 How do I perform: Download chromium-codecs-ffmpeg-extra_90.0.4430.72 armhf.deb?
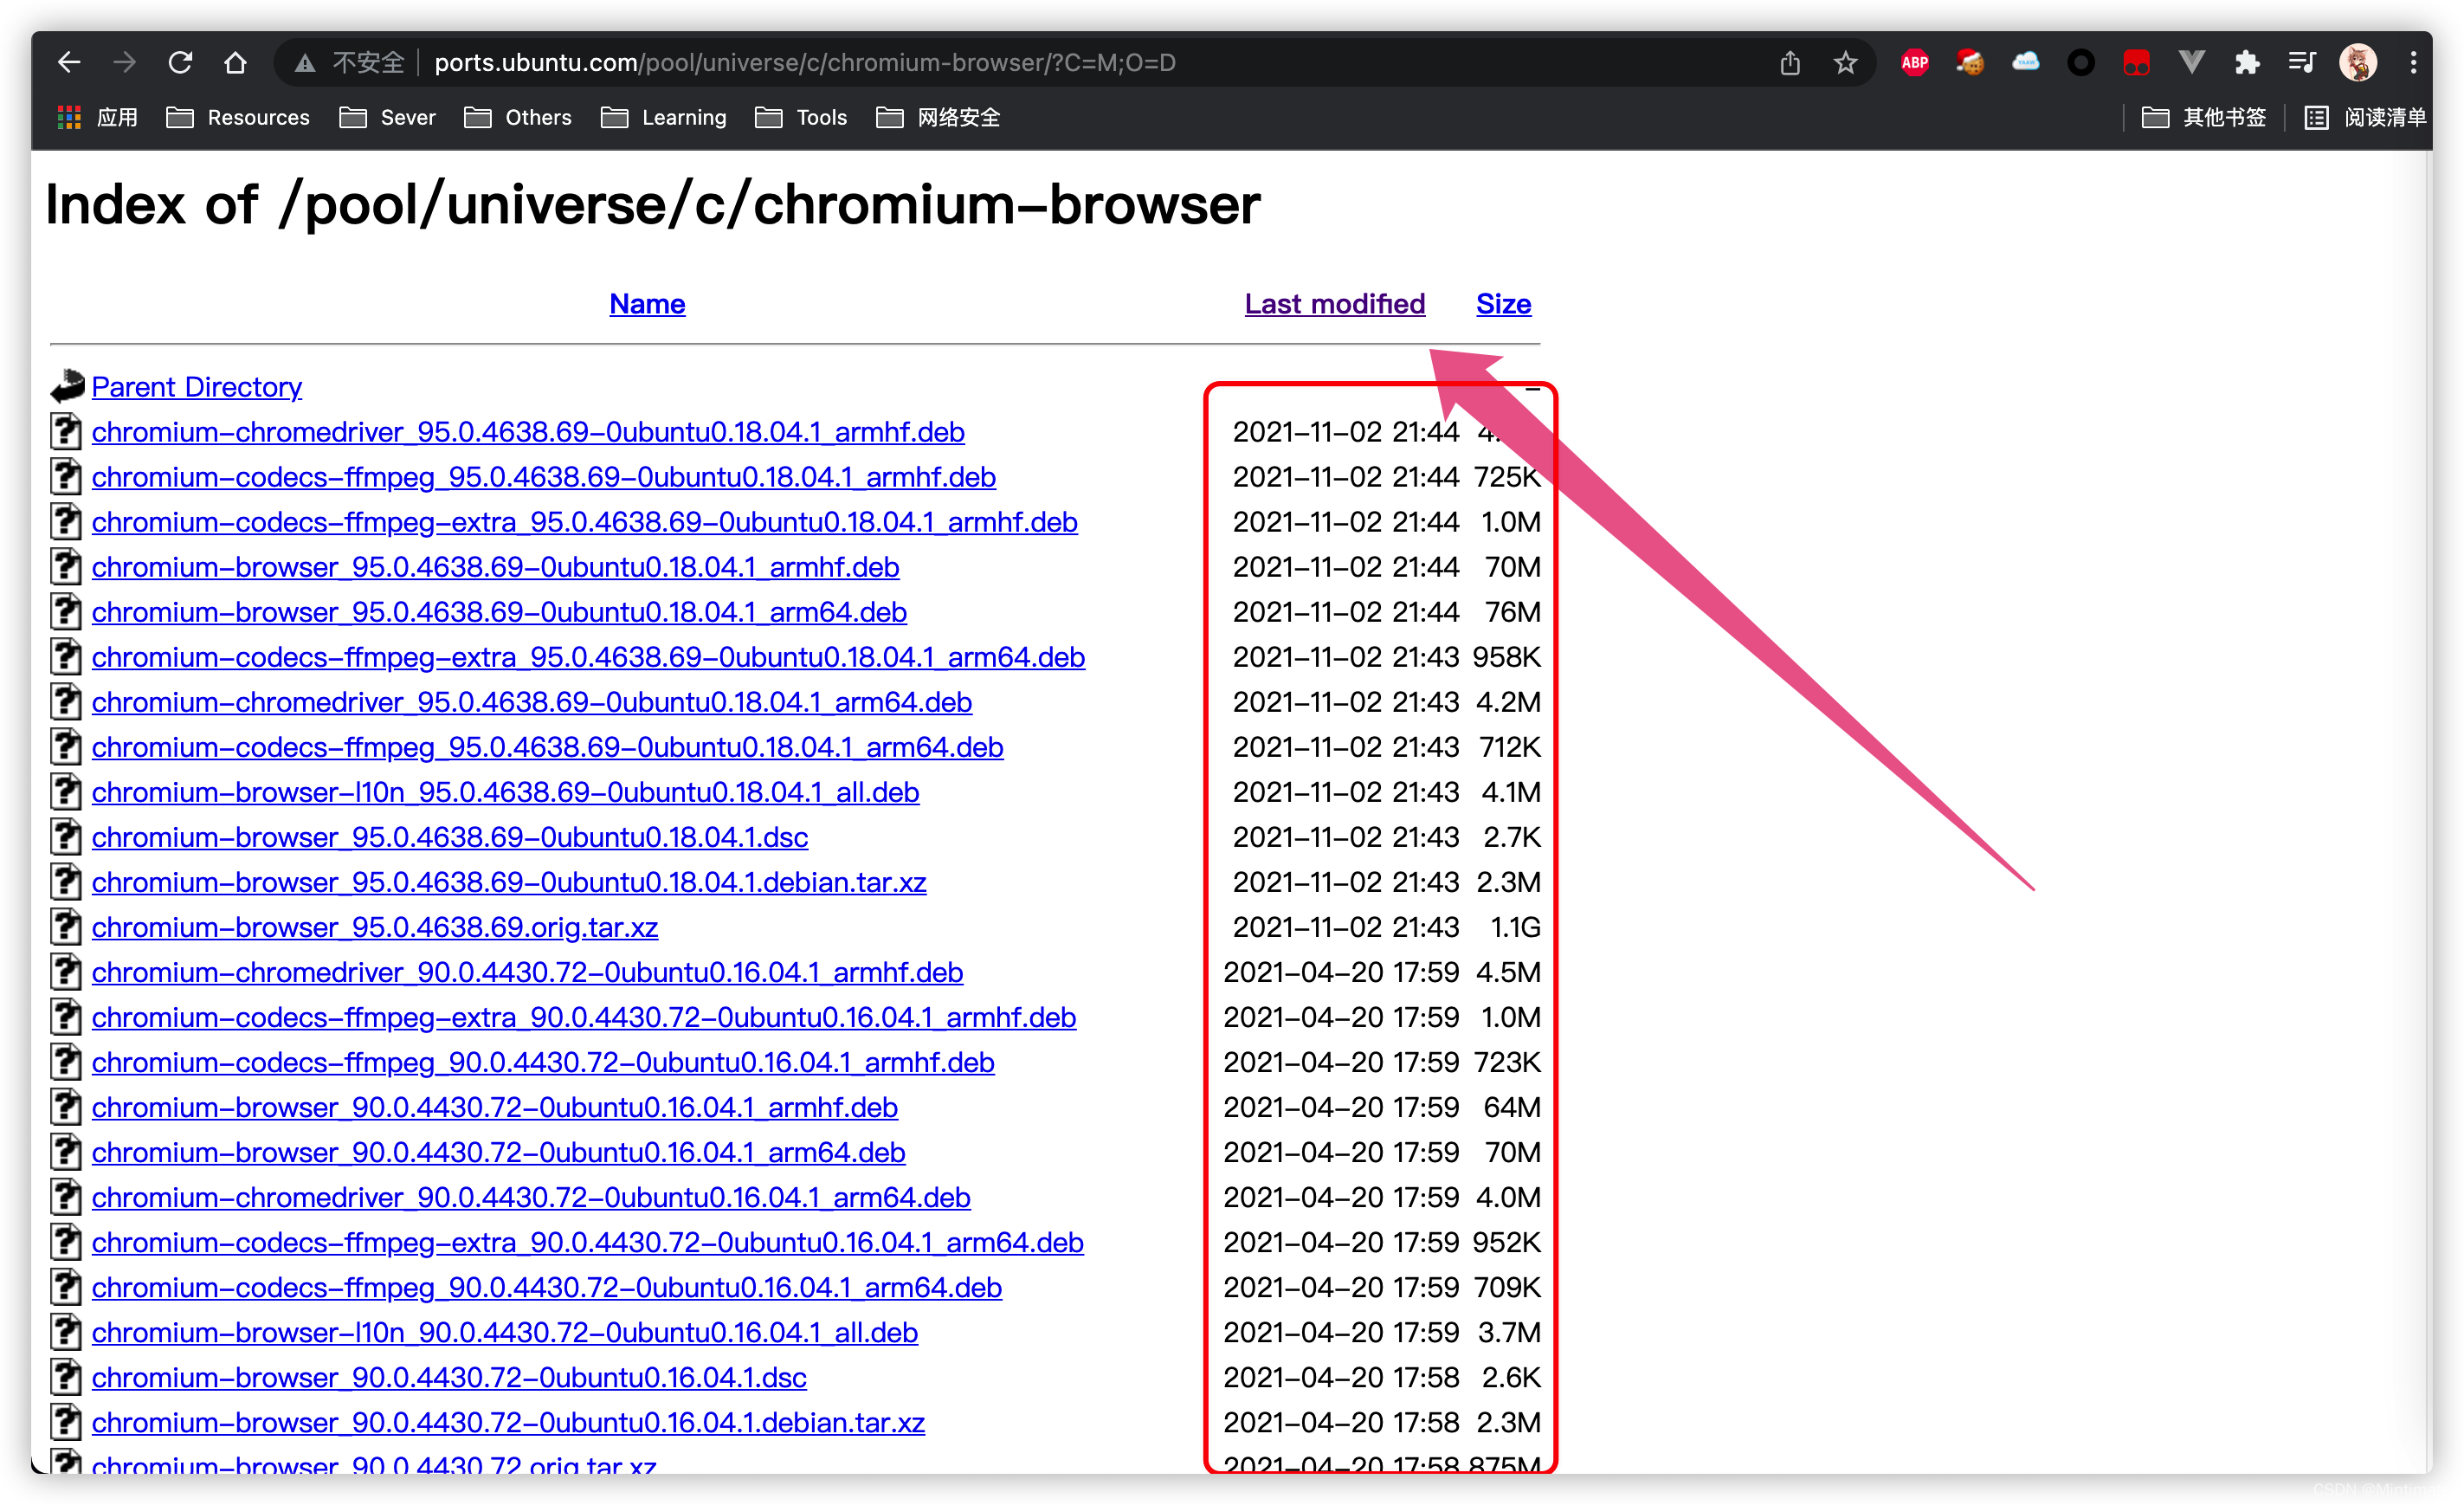pyautogui.click(x=584, y=1017)
